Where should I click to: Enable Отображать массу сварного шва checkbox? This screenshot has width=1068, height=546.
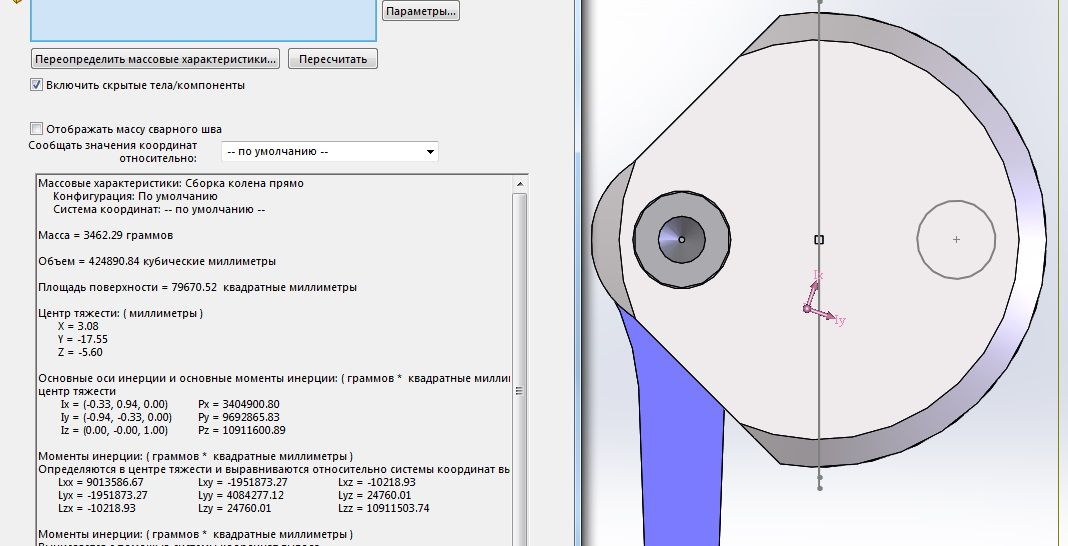[x=37, y=128]
